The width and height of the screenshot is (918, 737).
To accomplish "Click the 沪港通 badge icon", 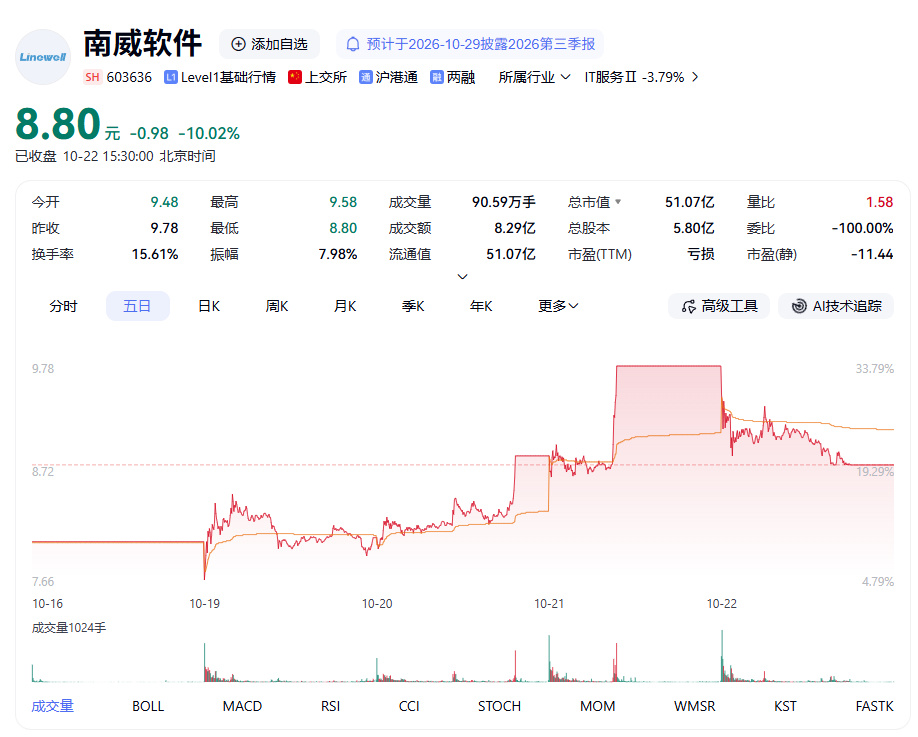I will [365, 77].
